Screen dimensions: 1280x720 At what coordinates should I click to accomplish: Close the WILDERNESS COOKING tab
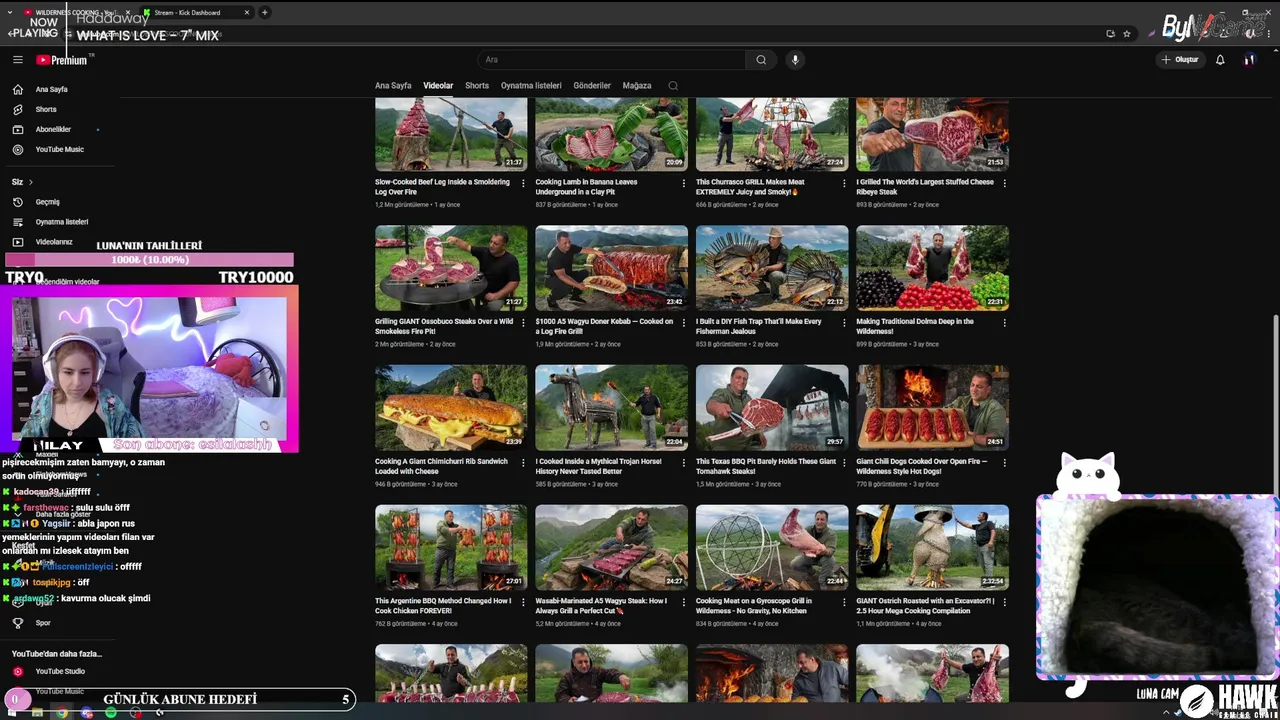[x=127, y=13]
